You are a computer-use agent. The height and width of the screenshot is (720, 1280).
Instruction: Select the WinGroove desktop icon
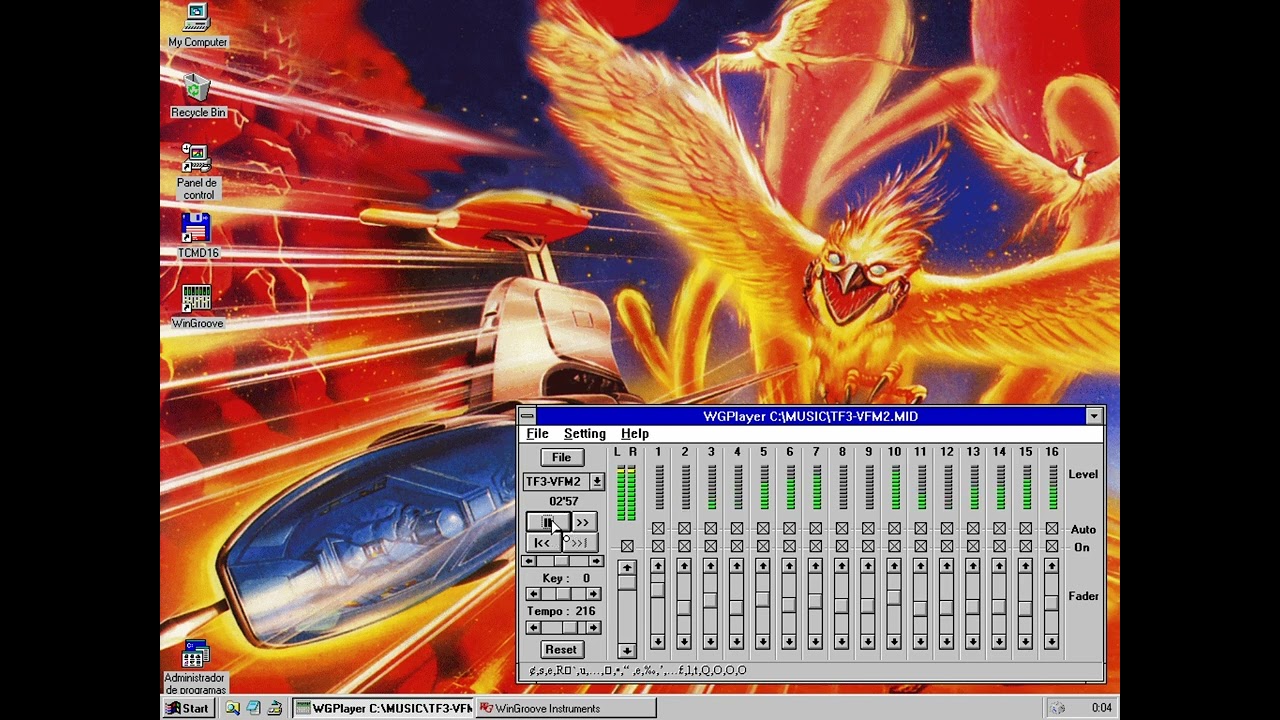pyautogui.click(x=197, y=307)
